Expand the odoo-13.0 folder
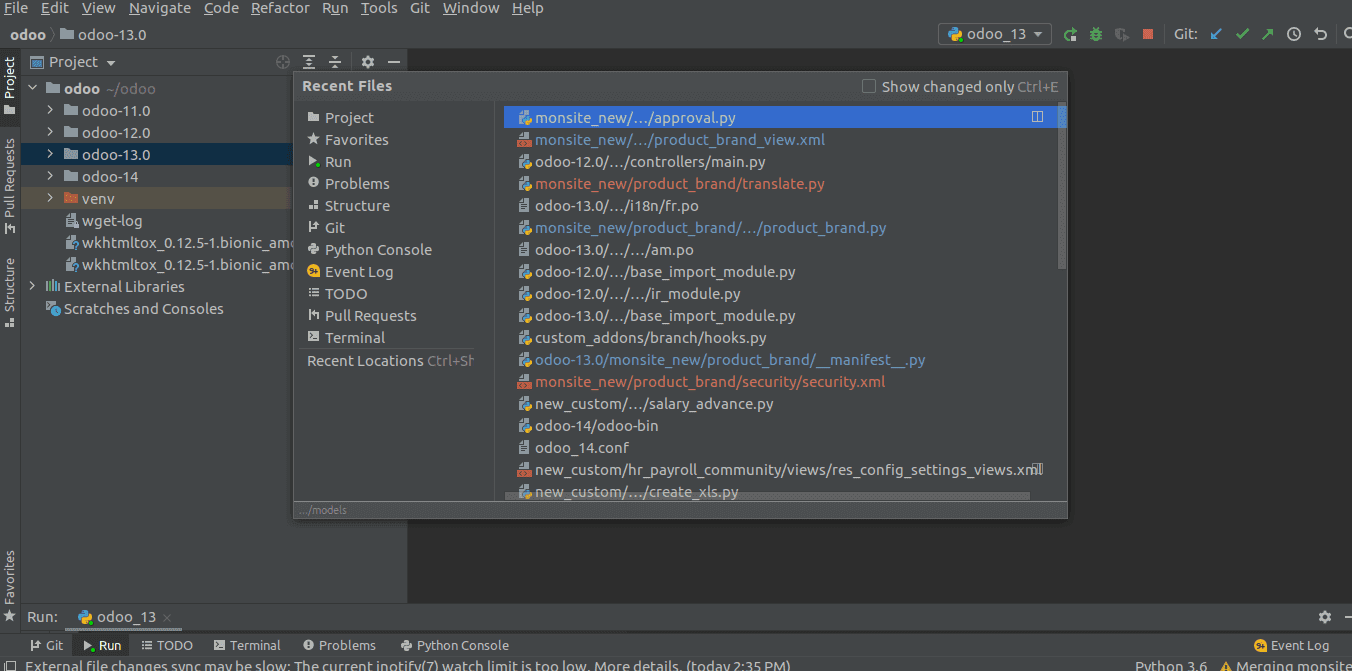1352x671 pixels. (x=50, y=154)
